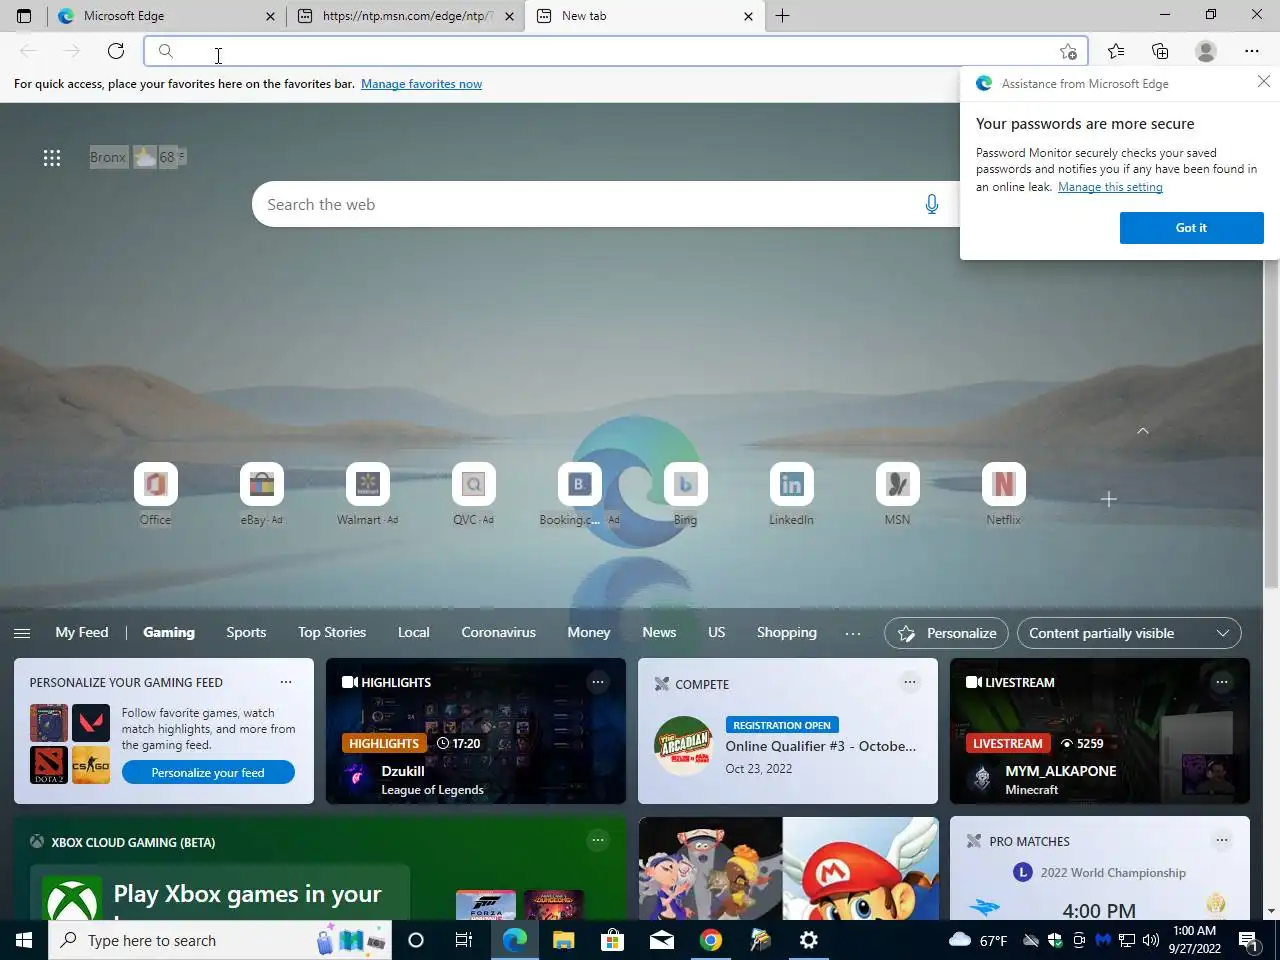1280x960 pixels.
Task: Select the Top Stories feed category
Action: coord(332,632)
